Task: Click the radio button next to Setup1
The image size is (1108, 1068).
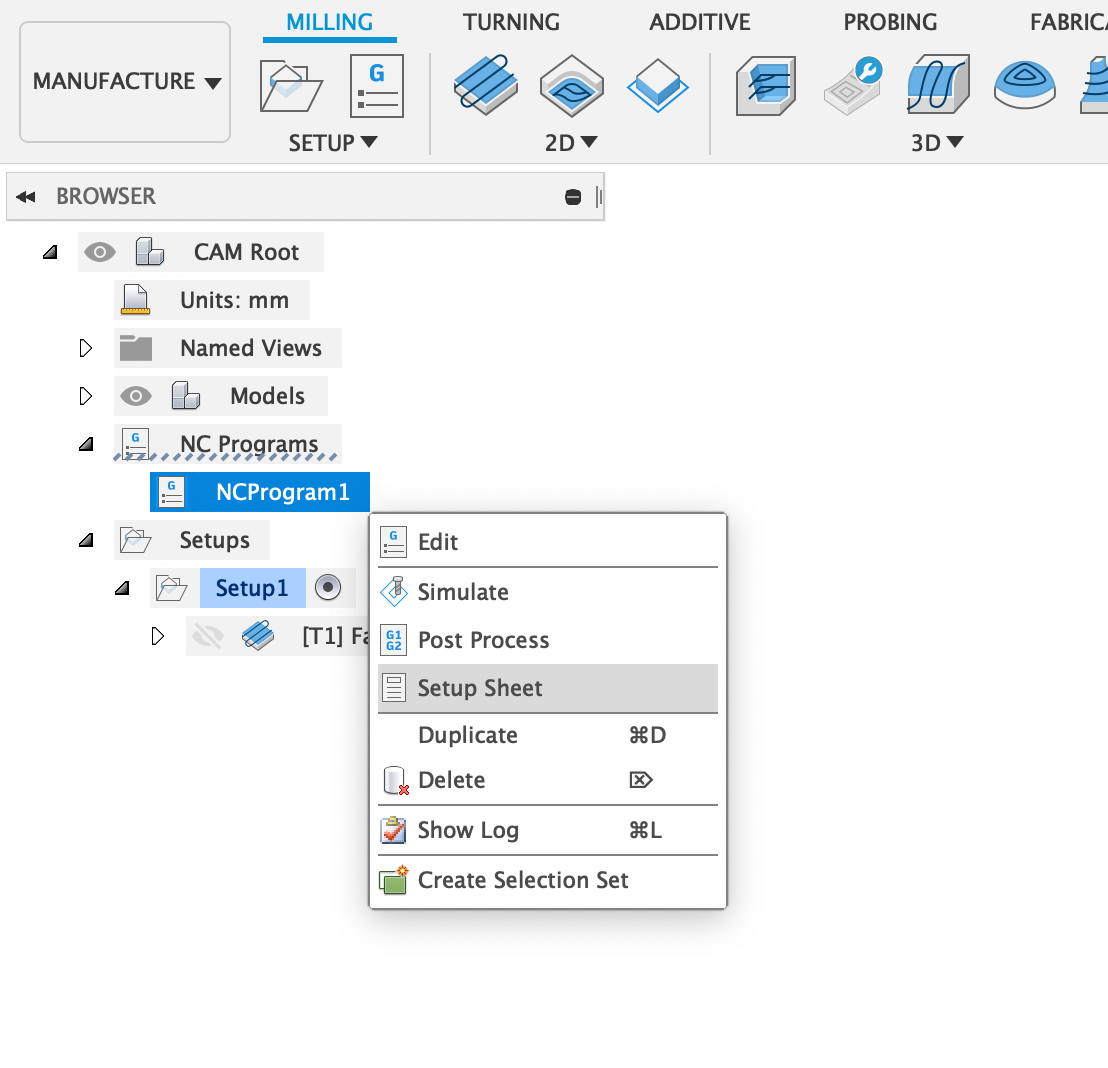Action: tap(331, 588)
